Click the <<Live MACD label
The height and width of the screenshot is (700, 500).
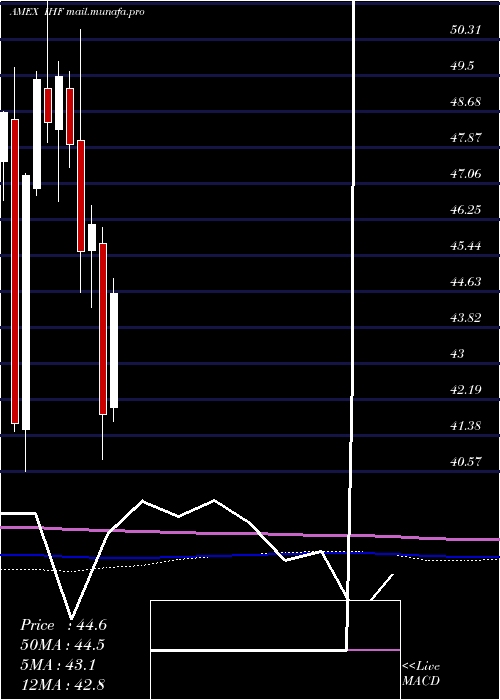(x=421, y=674)
